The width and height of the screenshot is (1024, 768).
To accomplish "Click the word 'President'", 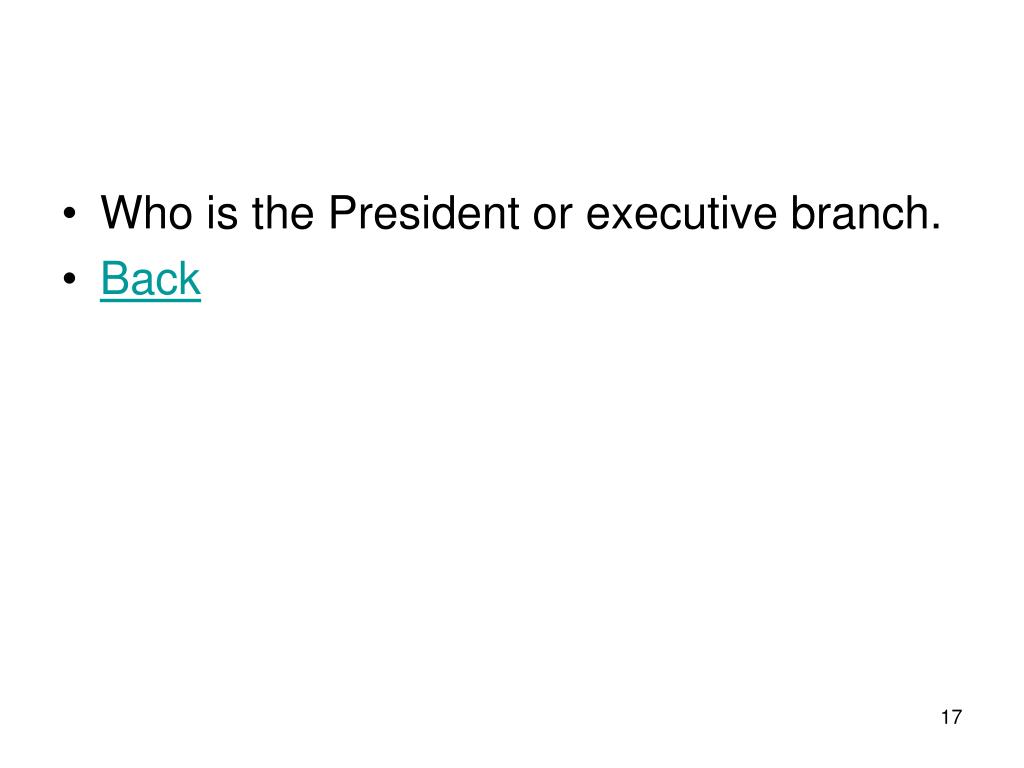I will [423, 212].
